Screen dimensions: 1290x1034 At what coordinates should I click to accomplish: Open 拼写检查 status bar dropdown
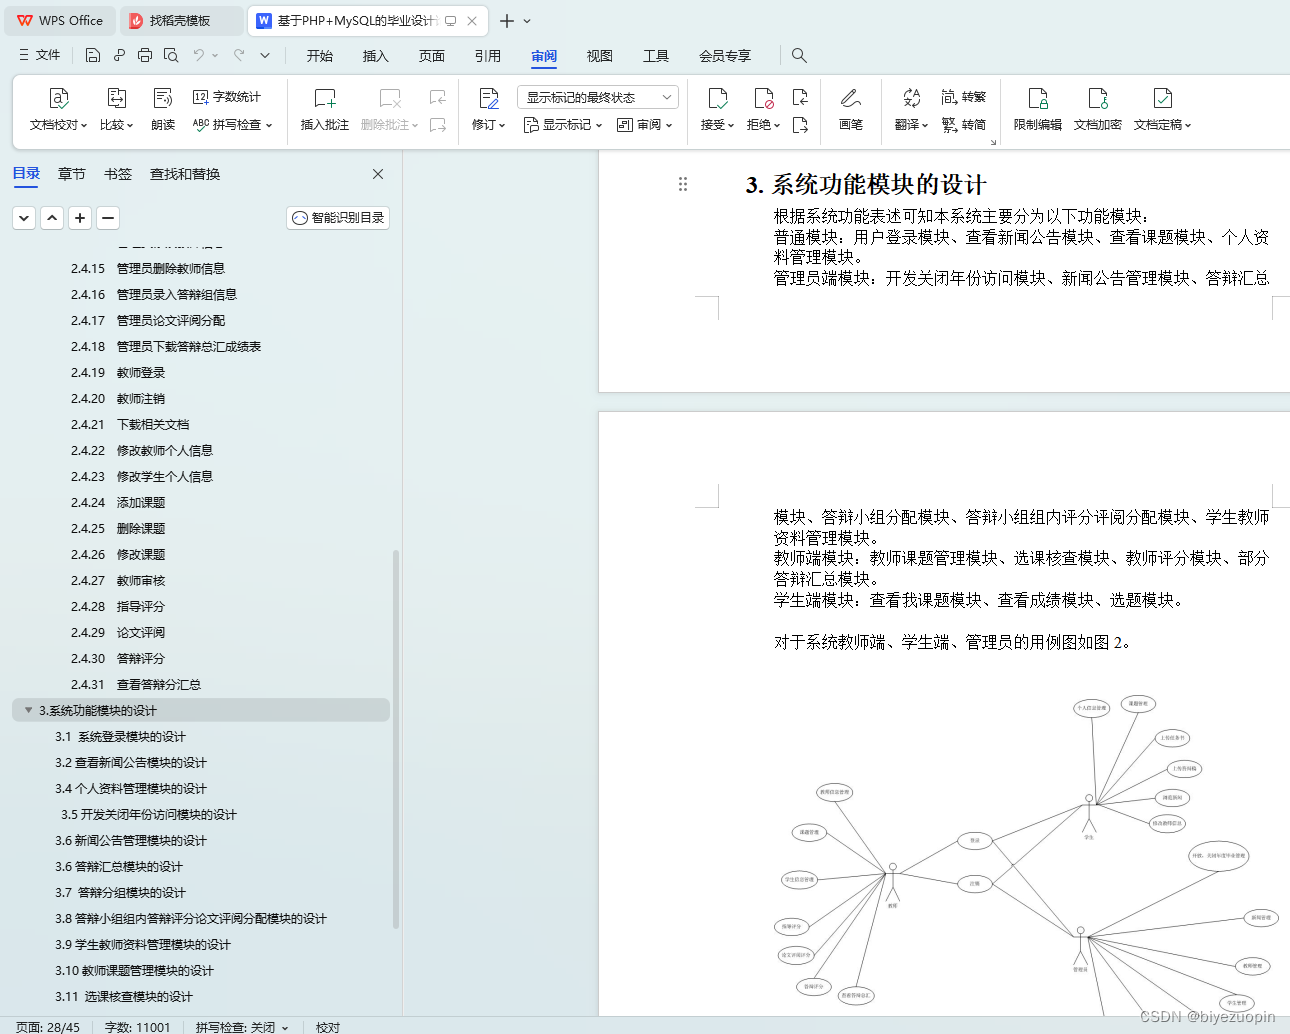tap(285, 1027)
